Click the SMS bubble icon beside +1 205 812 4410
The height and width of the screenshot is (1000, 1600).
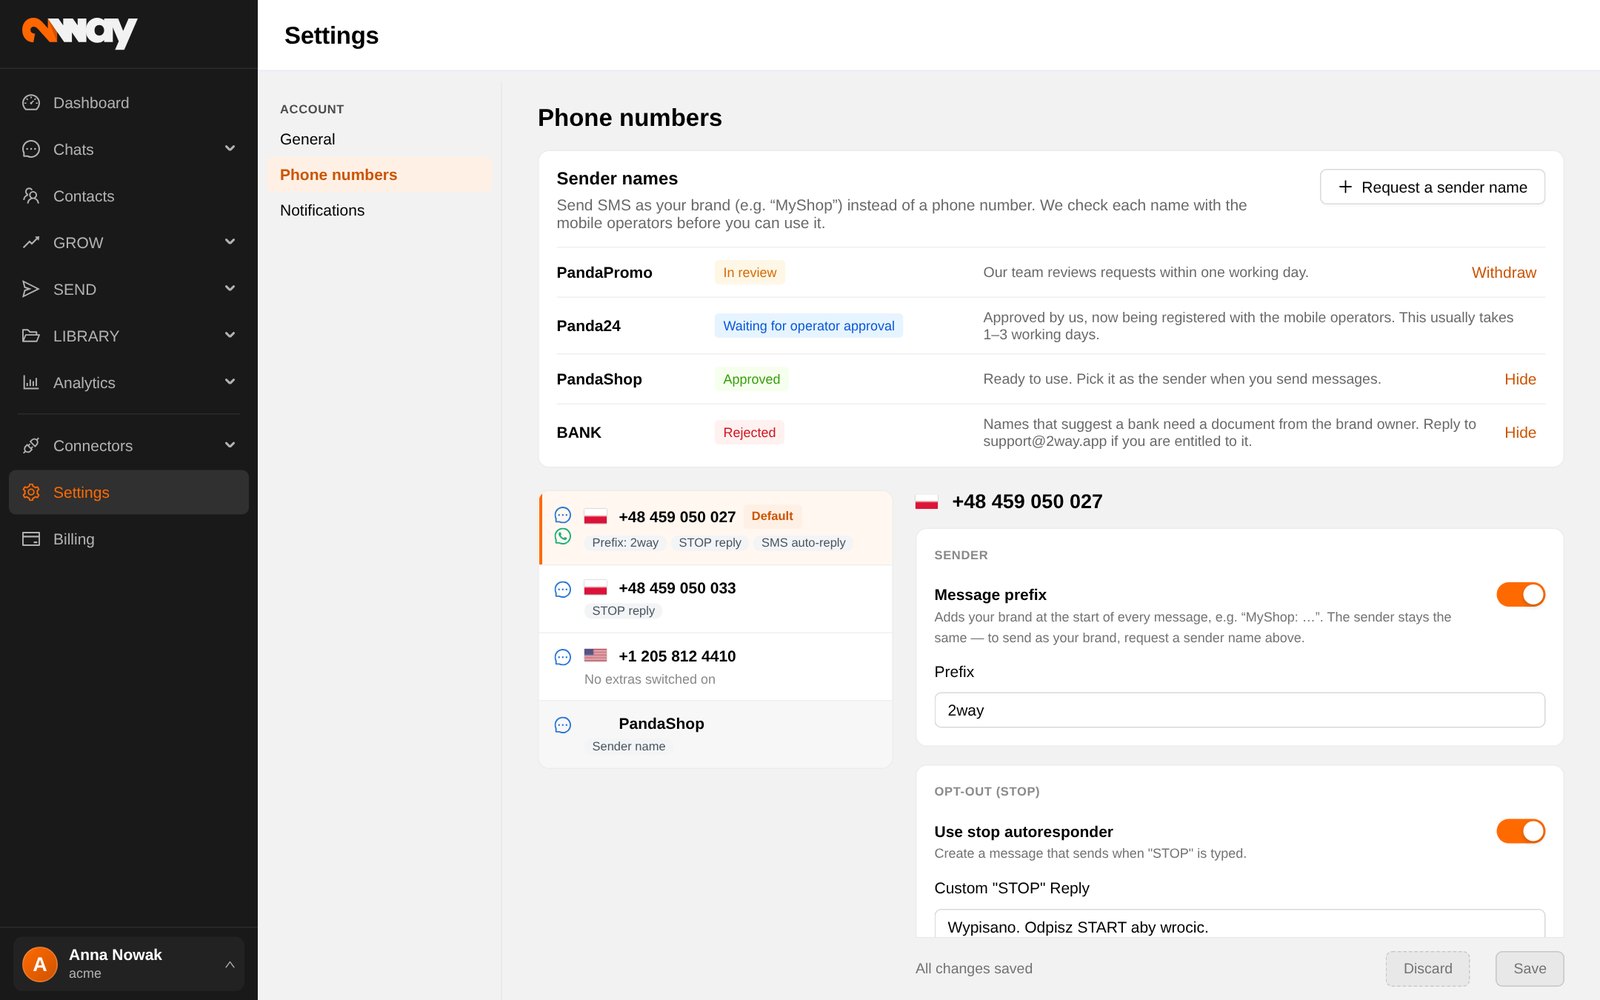[x=563, y=657]
